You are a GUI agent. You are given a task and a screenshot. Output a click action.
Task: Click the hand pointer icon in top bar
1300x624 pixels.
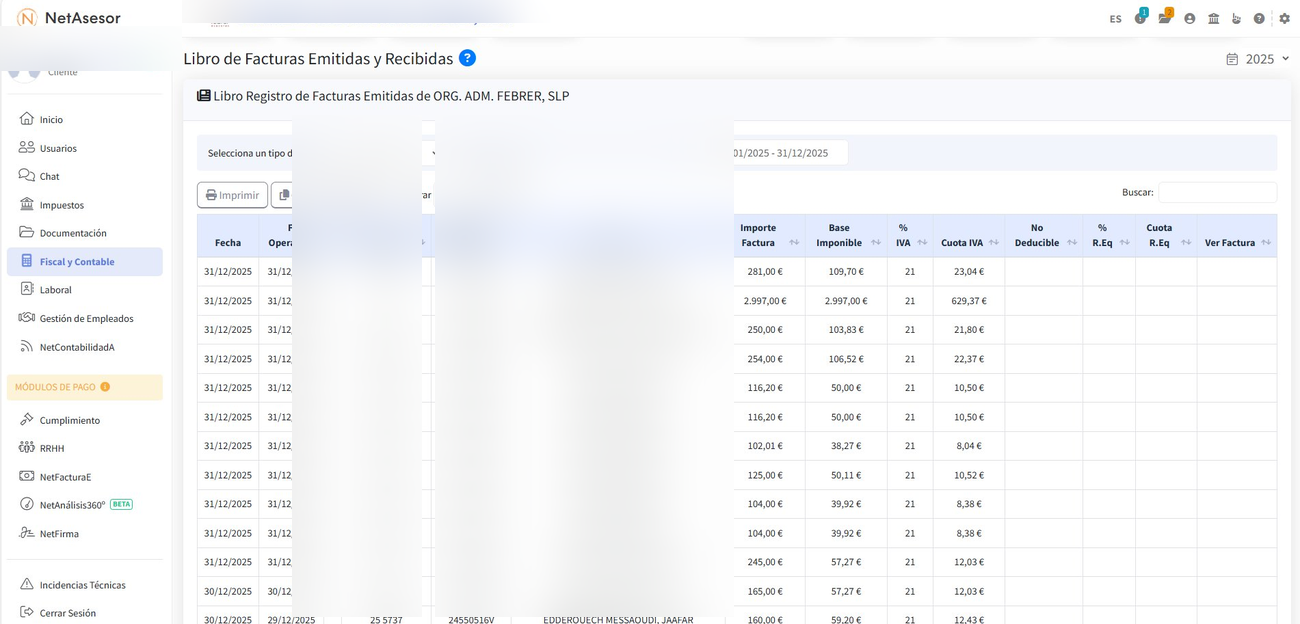click(x=1236, y=18)
